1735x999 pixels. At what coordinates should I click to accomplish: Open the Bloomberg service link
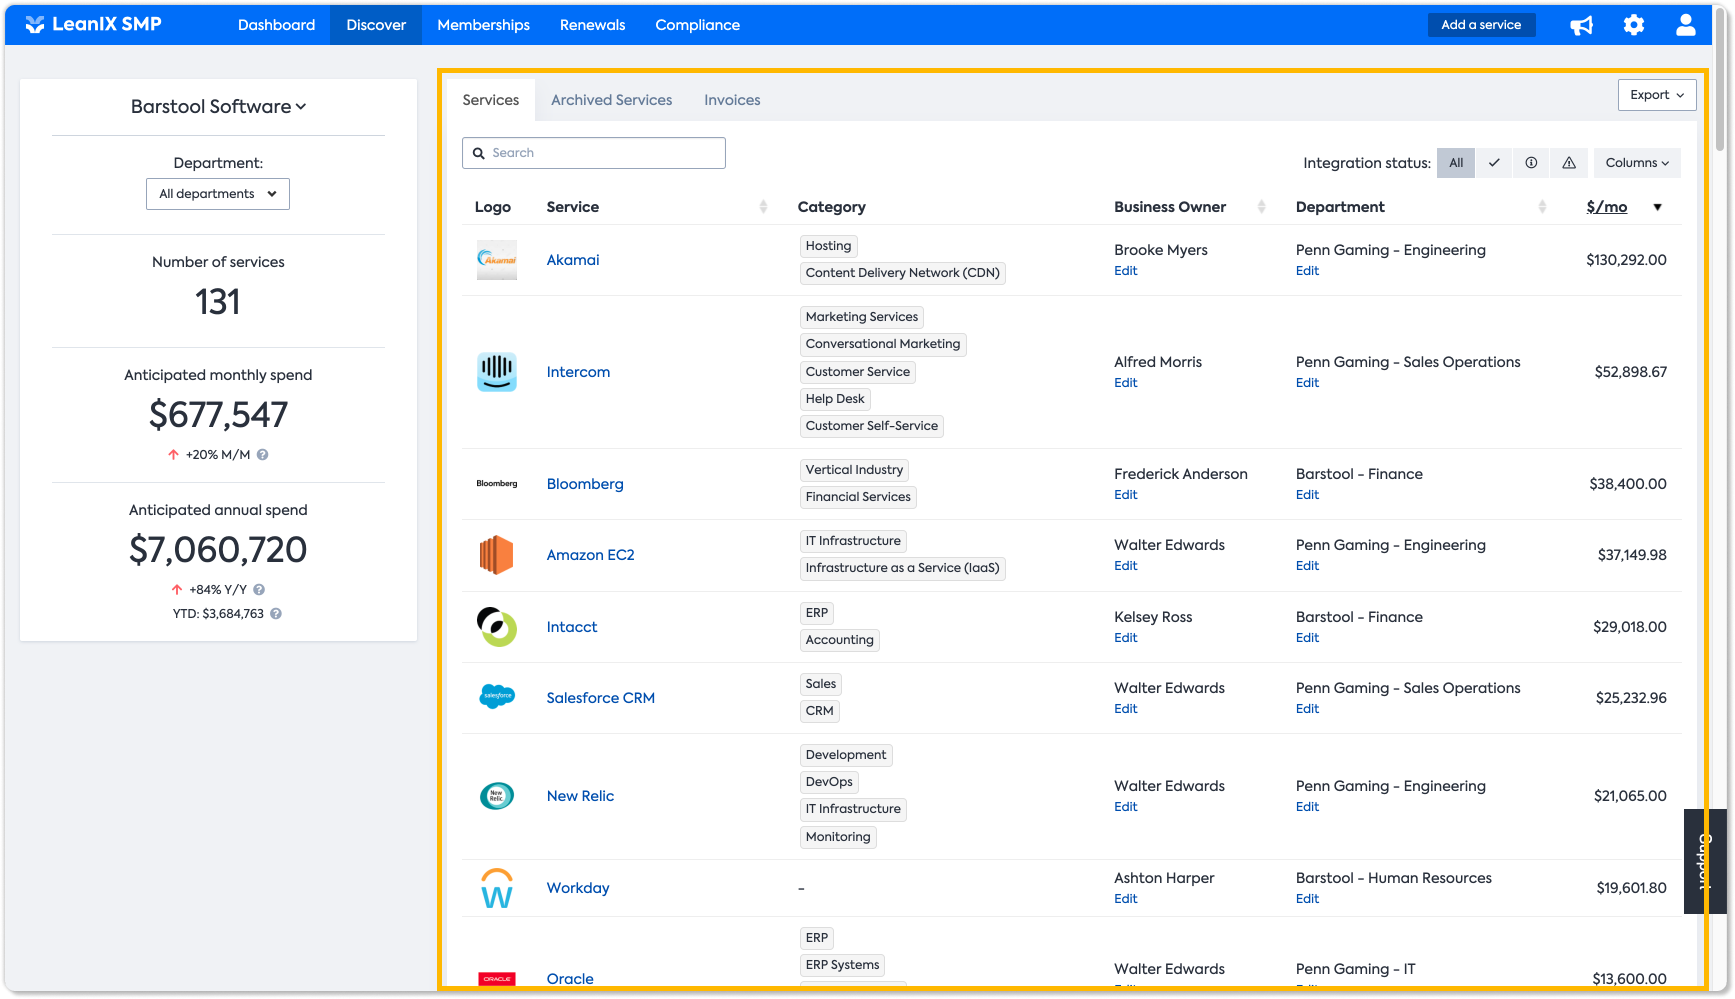point(585,484)
